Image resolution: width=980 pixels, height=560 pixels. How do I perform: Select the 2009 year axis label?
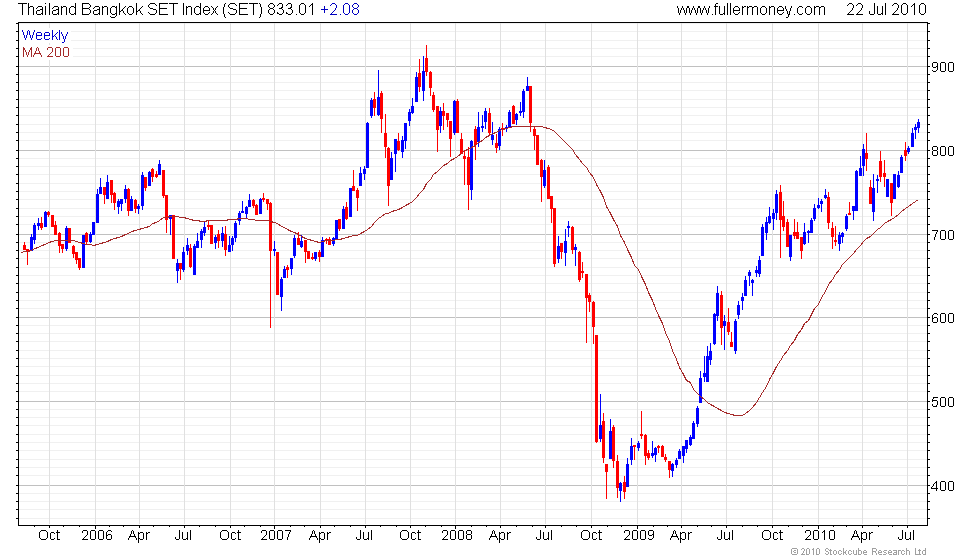(x=639, y=535)
